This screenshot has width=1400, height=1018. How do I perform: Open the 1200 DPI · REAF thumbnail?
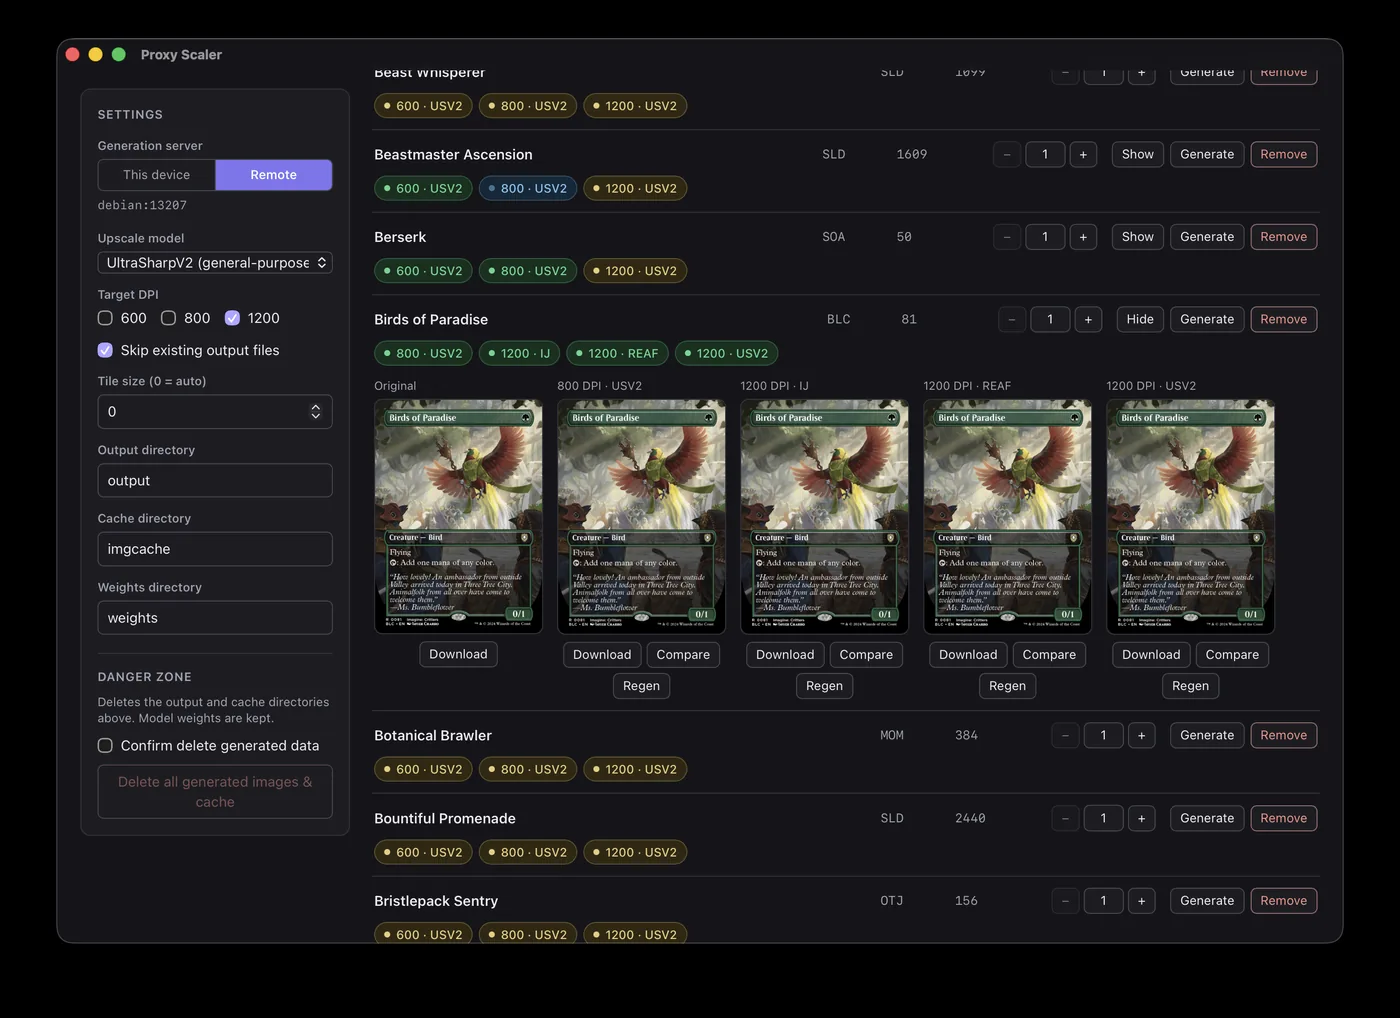pyautogui.click(x=1007, y=516)
